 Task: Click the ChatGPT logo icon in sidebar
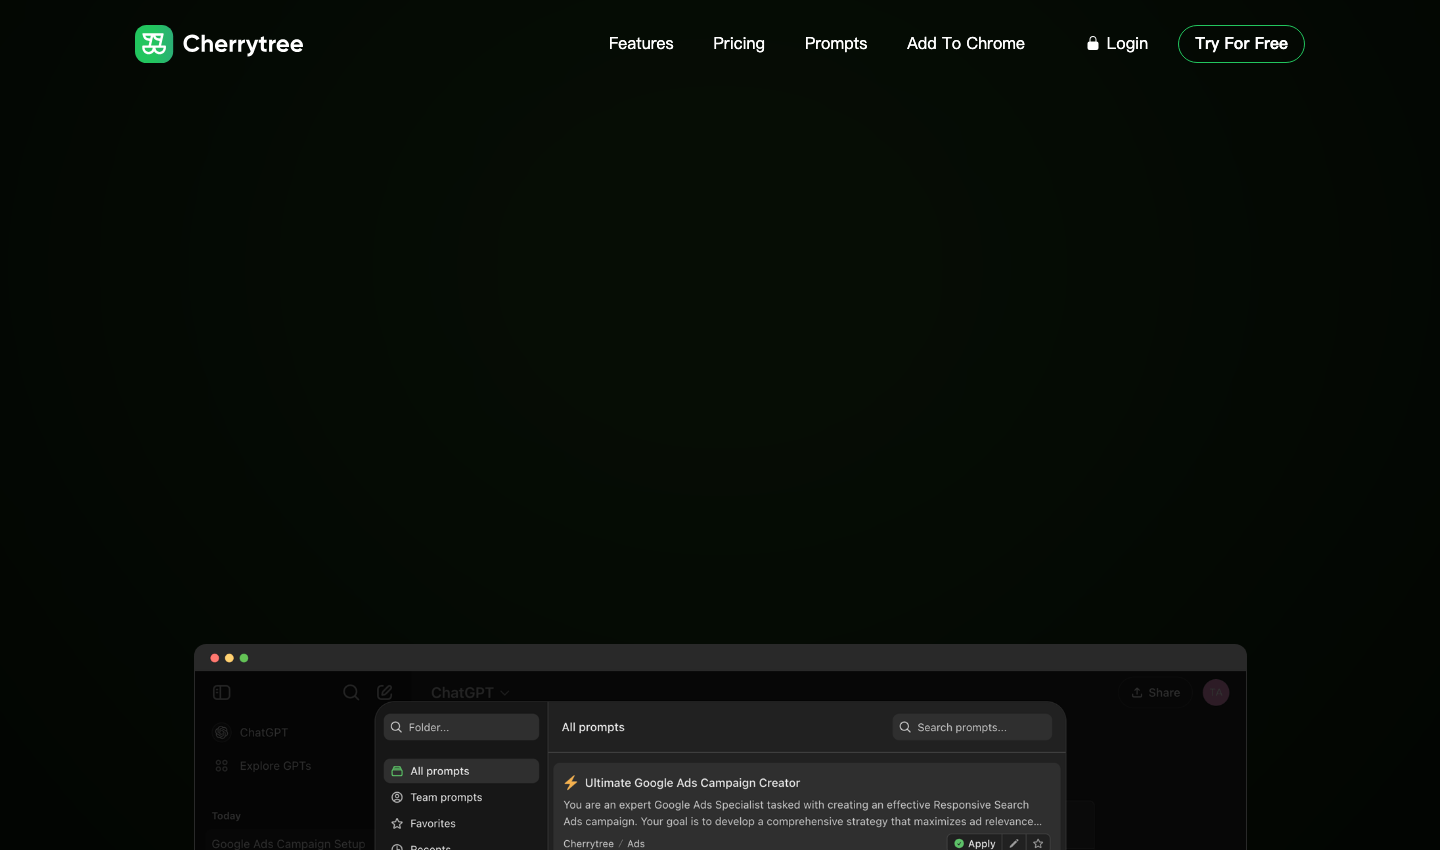click(222, 733)
